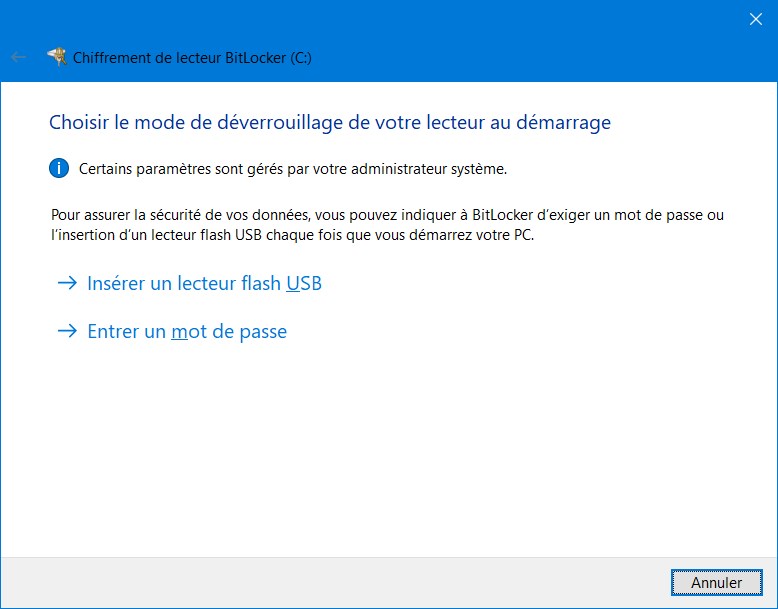This screenshot has width=778, height=609.
Task: Close the BitLocker wizard window
Action: 756,19
